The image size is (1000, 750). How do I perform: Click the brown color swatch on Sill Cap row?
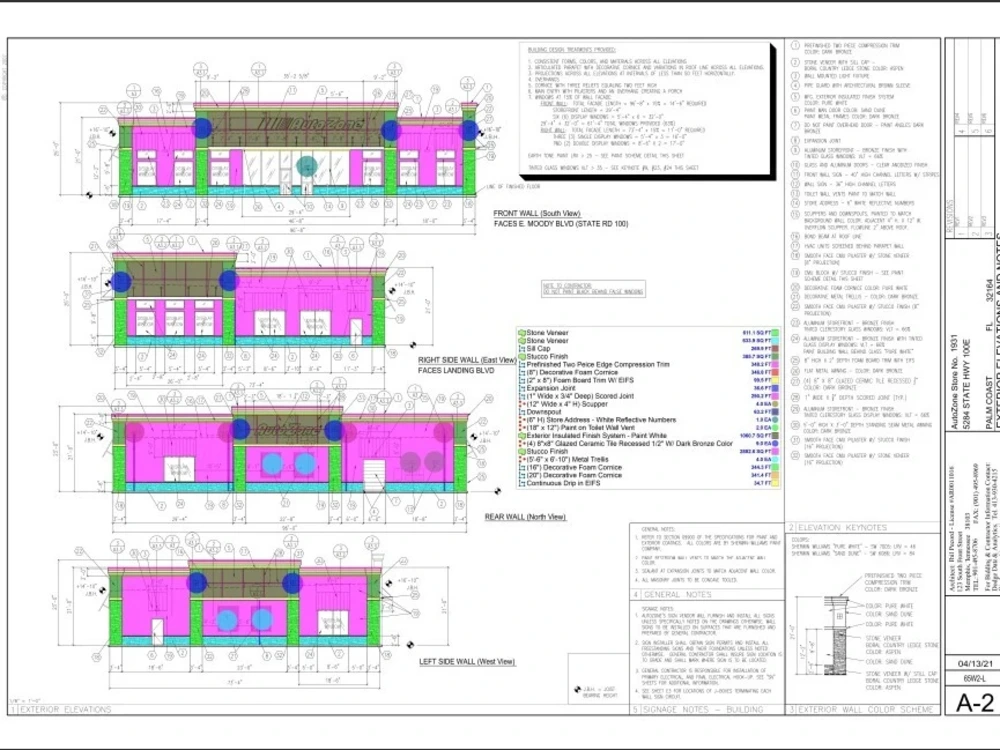[776, 349]
